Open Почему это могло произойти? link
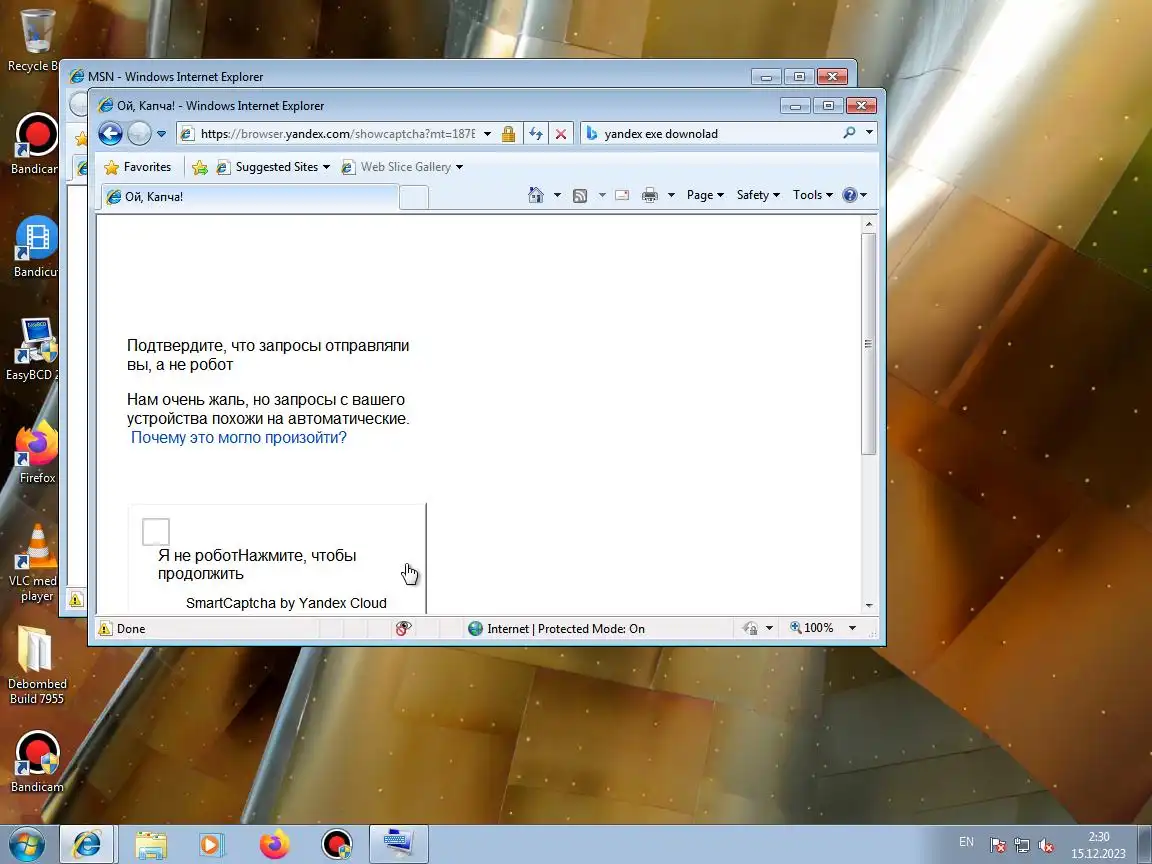 (x=239, y=438)
